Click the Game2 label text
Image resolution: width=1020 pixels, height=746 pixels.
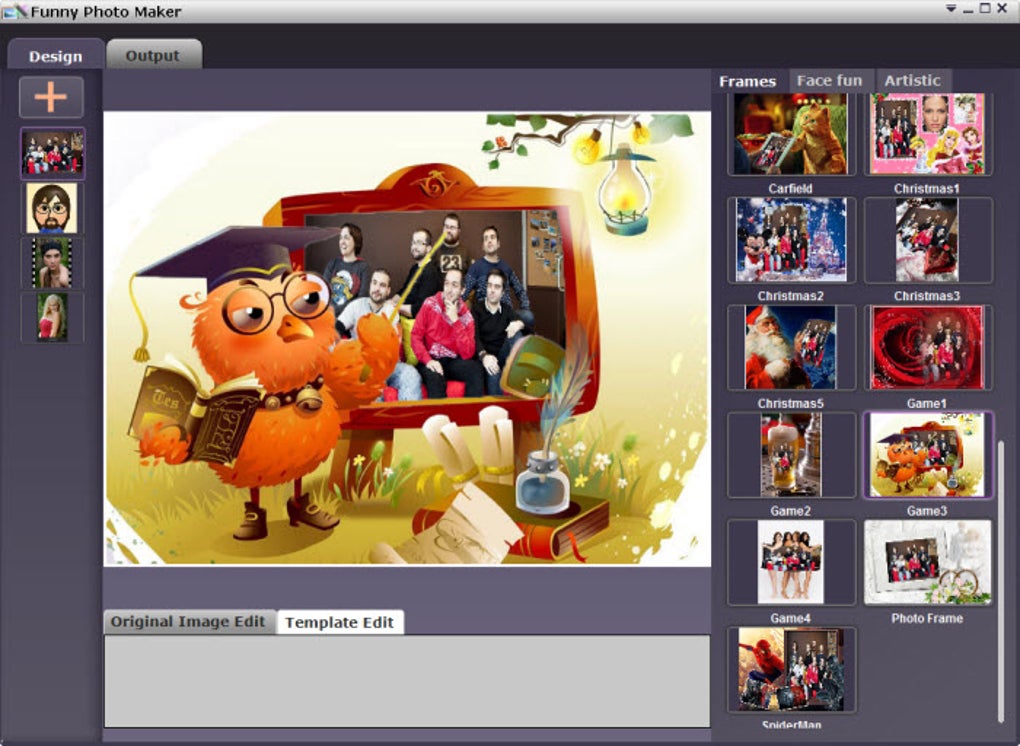pos(790,511)
